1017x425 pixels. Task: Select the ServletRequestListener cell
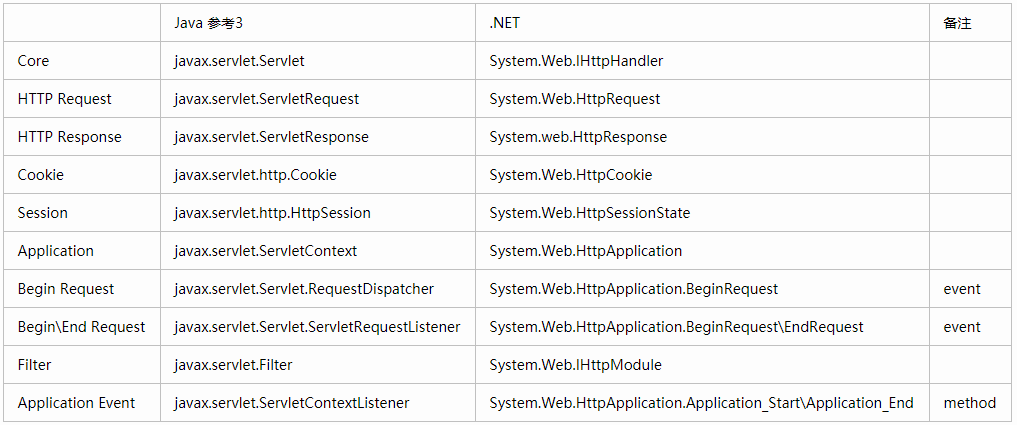click(318, 326)
